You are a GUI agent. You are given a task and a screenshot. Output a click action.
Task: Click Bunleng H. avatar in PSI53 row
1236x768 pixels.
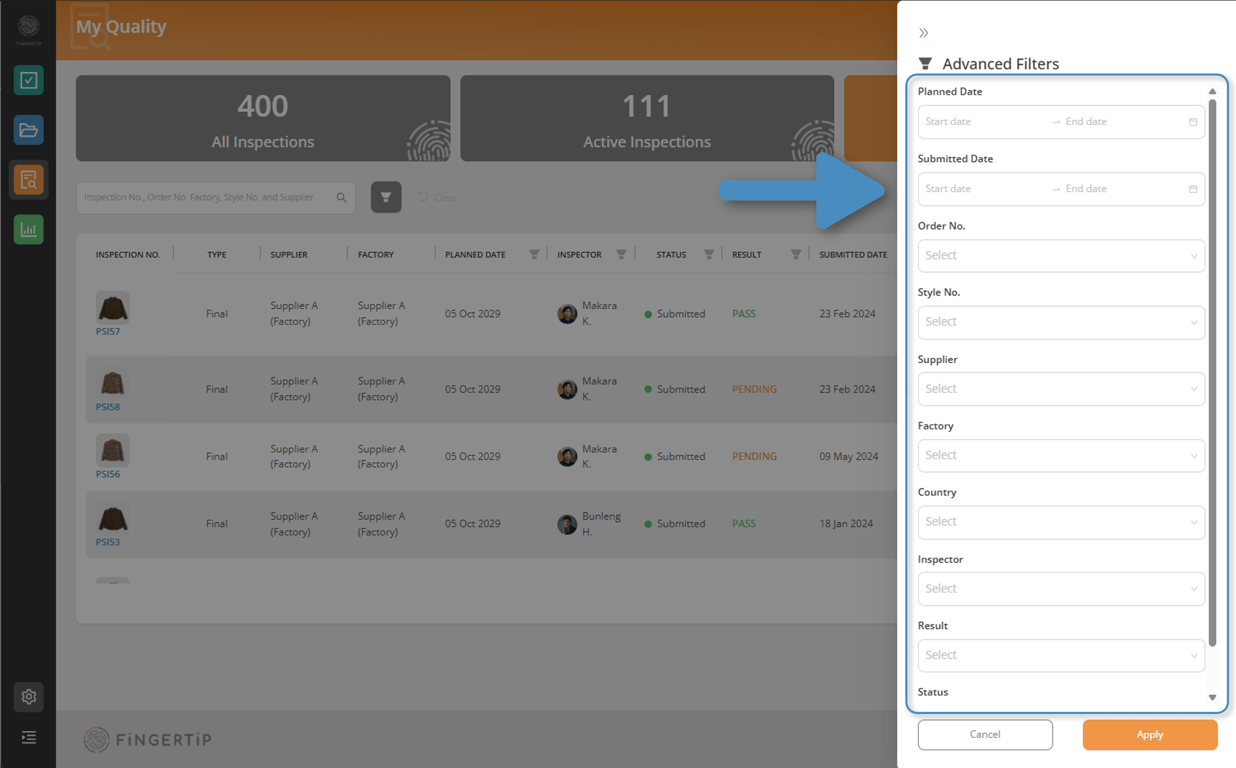point(567,524)
